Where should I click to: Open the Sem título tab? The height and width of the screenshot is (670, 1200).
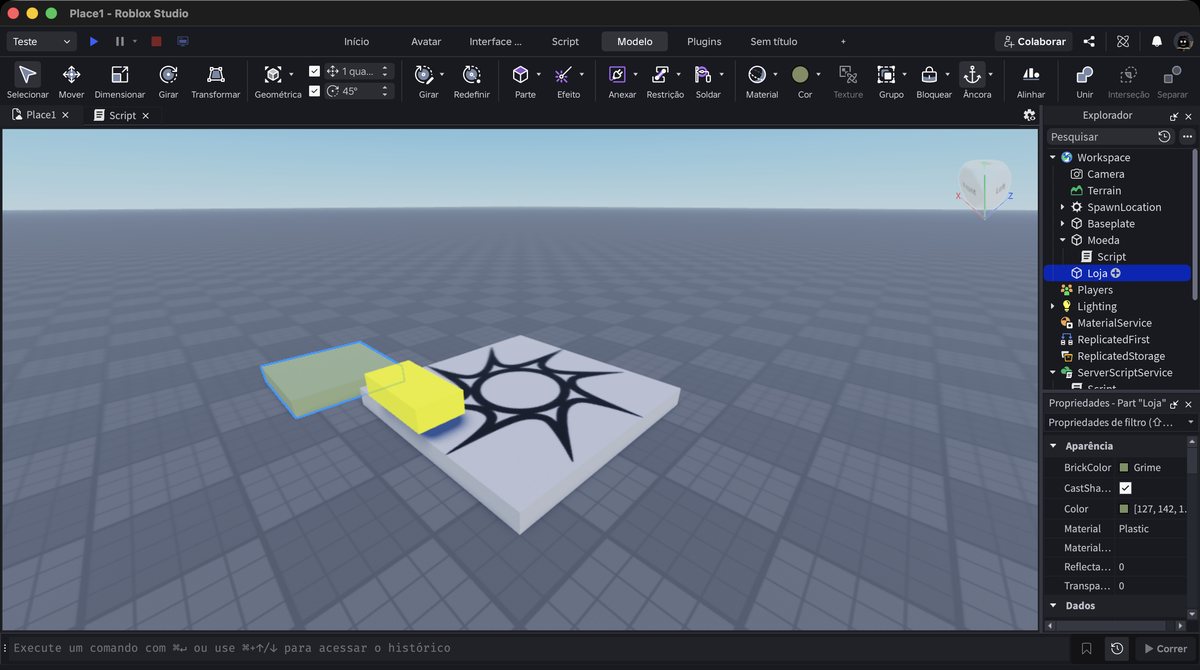point(774,41)
